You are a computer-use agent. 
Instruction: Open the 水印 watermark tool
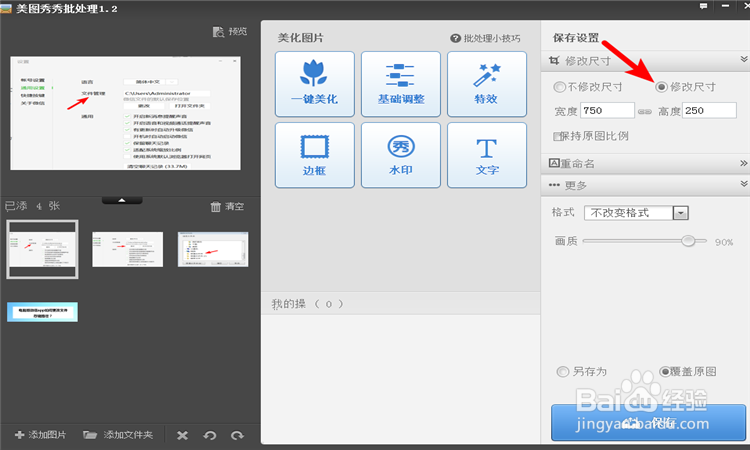tap(401, 155)
